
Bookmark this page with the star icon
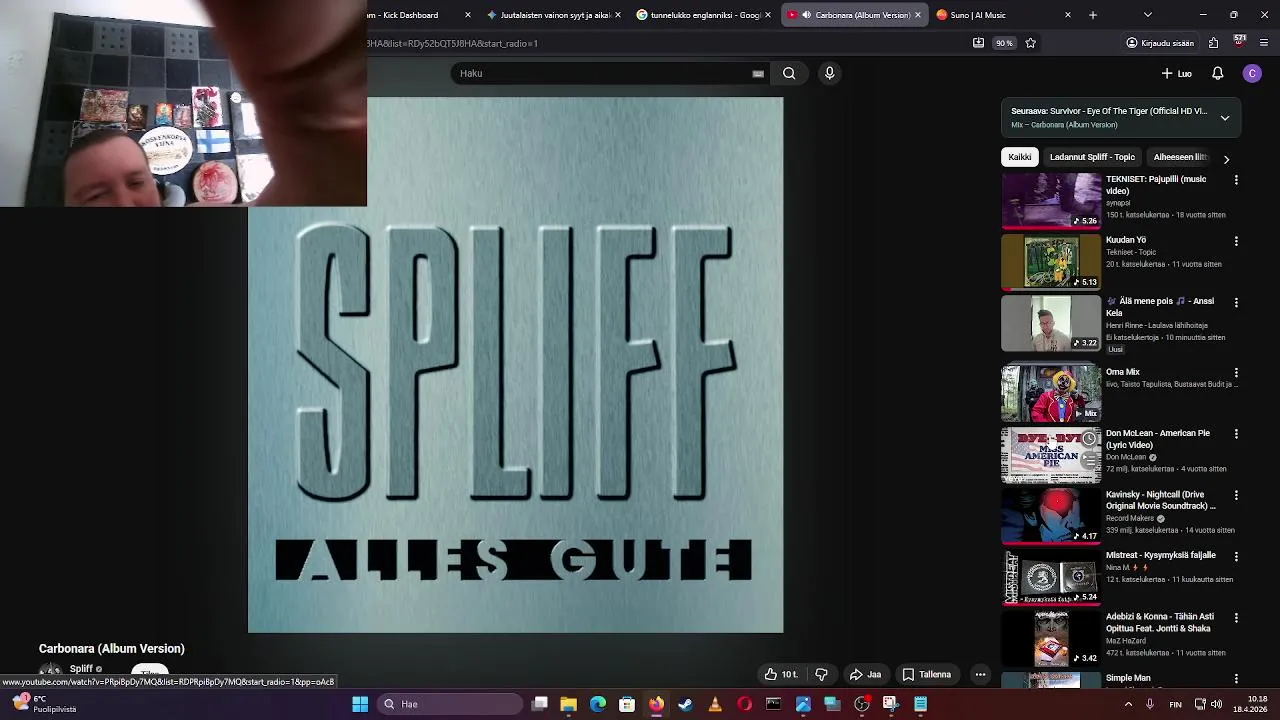1030,43
